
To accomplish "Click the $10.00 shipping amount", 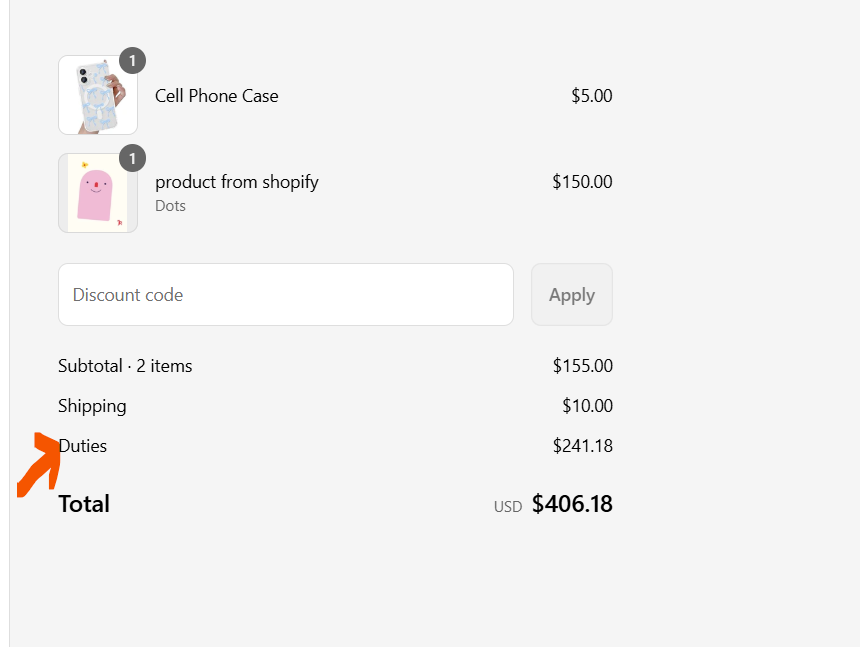I will [587, 406].
